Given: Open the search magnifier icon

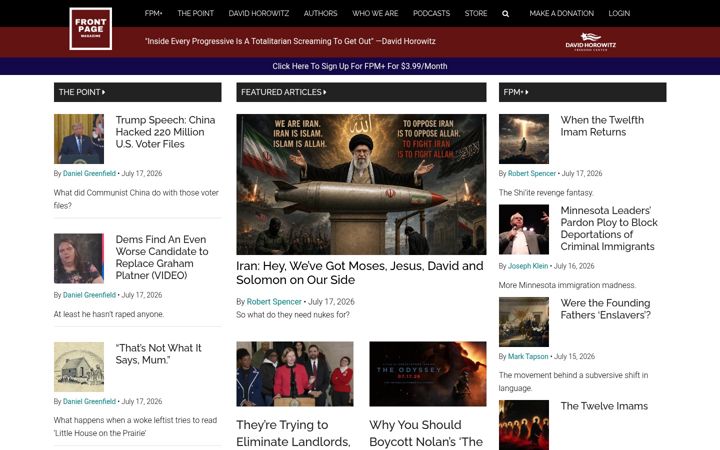Looking at the screenshot, I should [x=506, y=14].
